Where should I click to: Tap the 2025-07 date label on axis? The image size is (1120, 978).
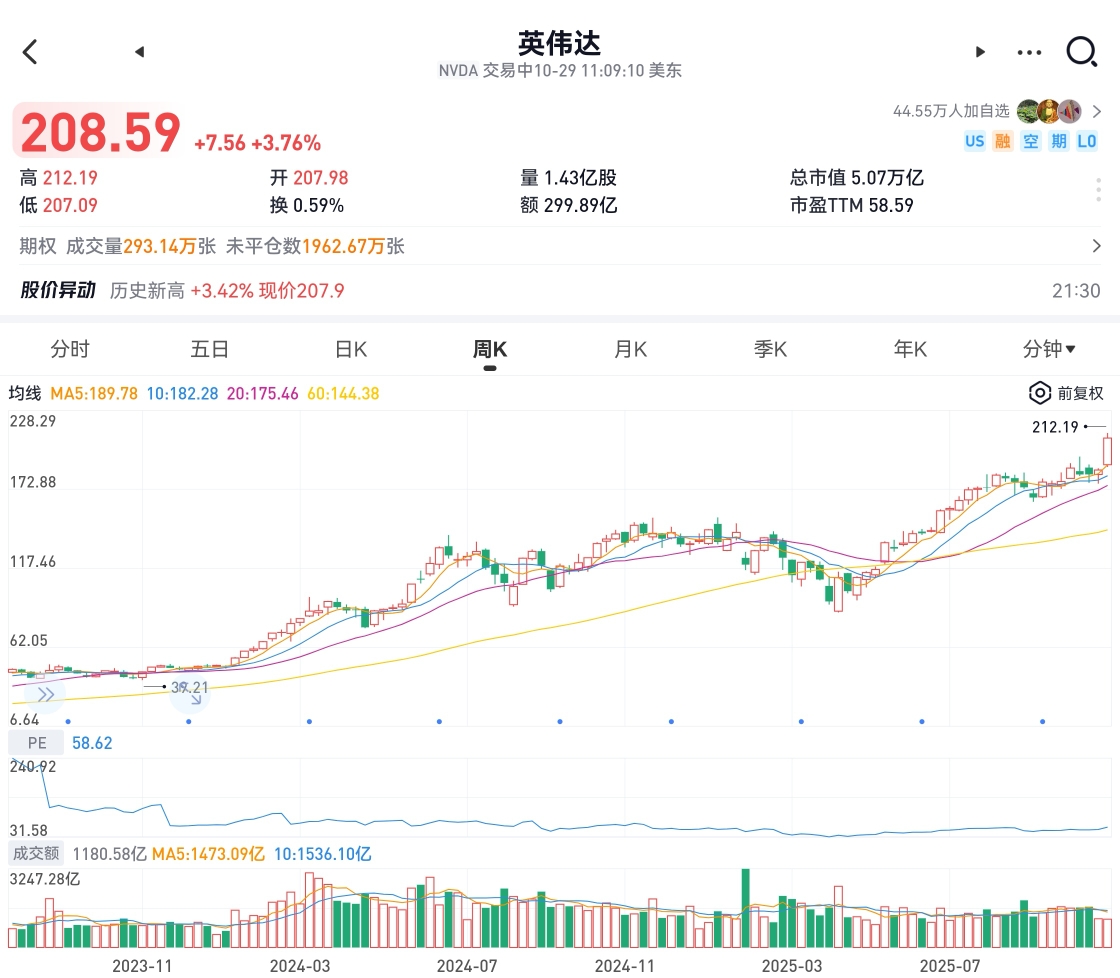tap(950, 966)
